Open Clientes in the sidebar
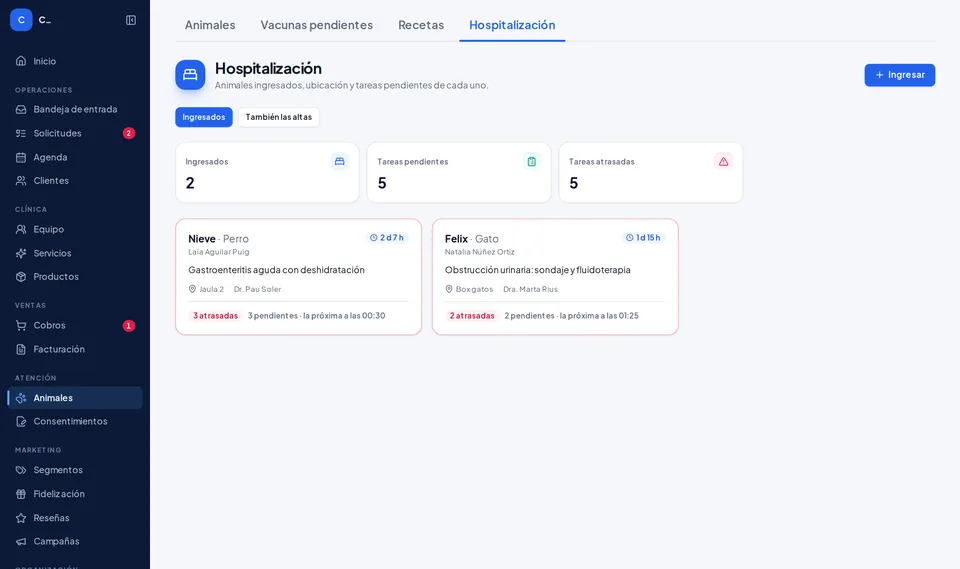 (x=75, y=181)
